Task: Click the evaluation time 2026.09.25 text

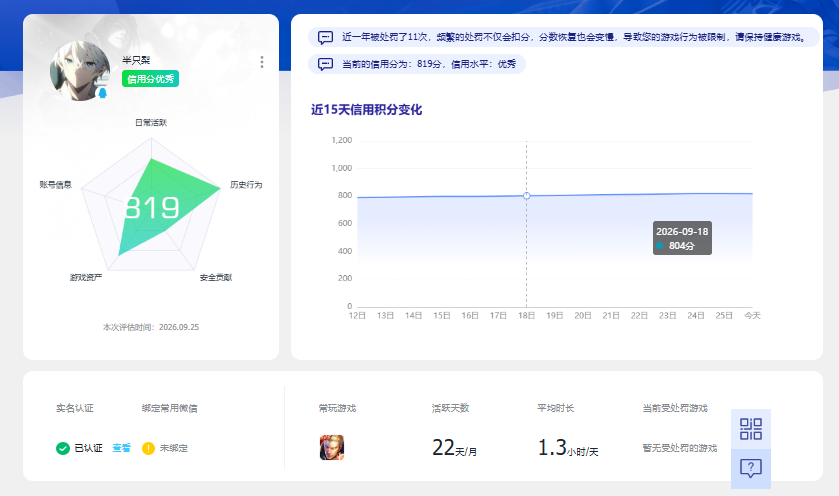Action: coord(151,327)
